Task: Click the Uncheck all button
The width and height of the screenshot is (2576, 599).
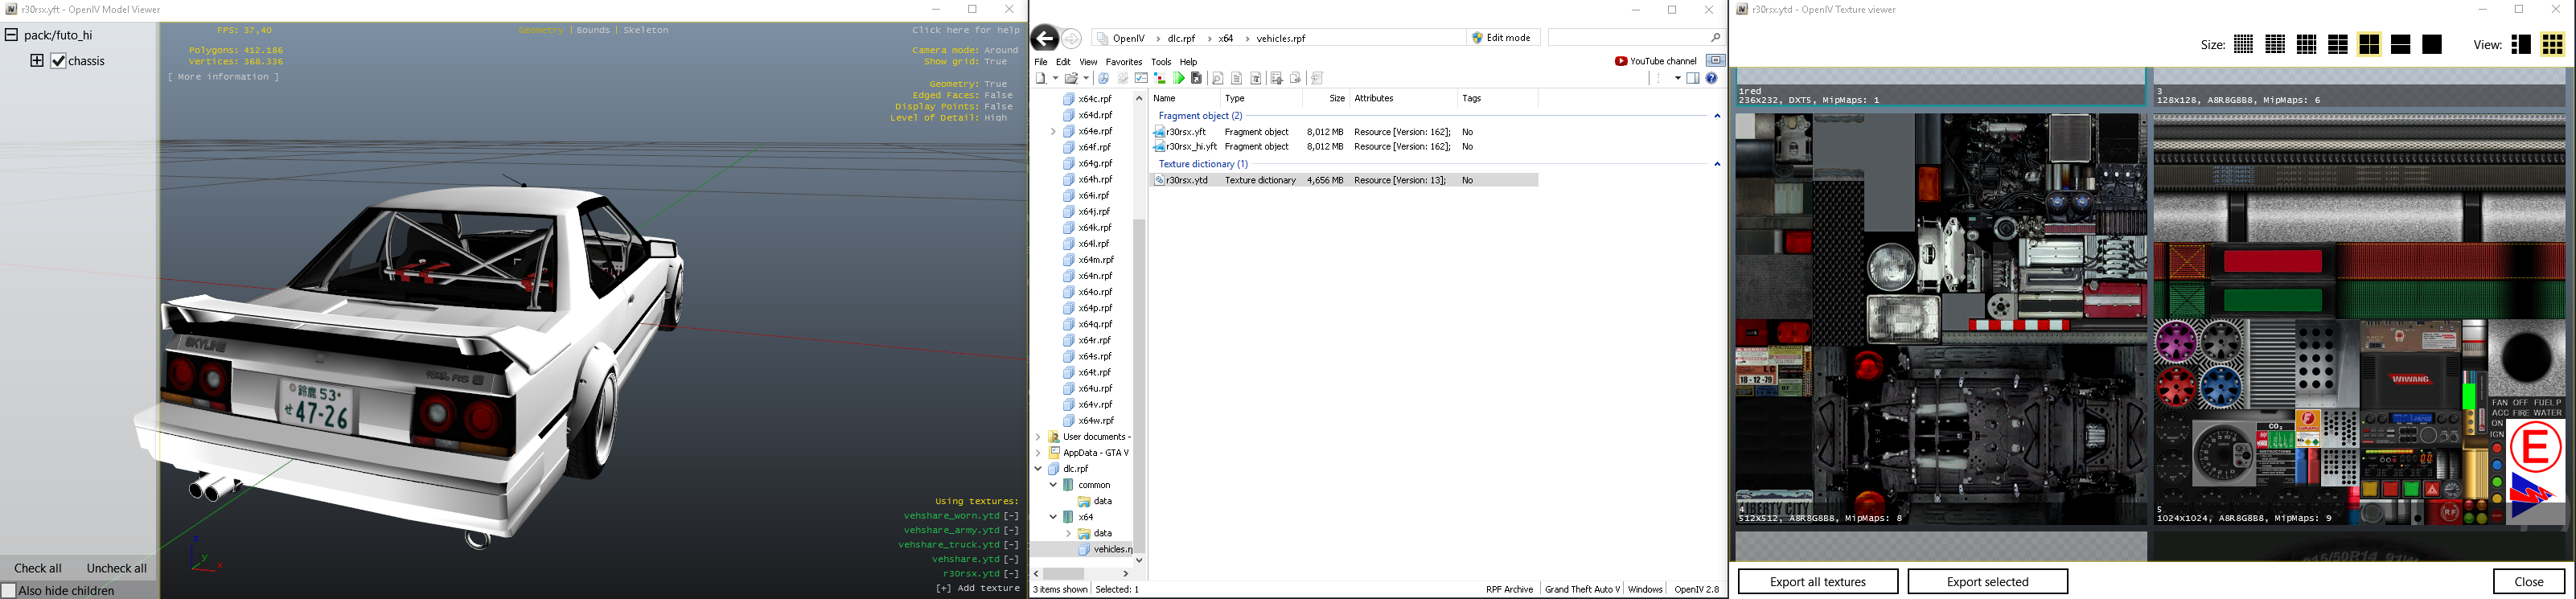Action: 117,568
